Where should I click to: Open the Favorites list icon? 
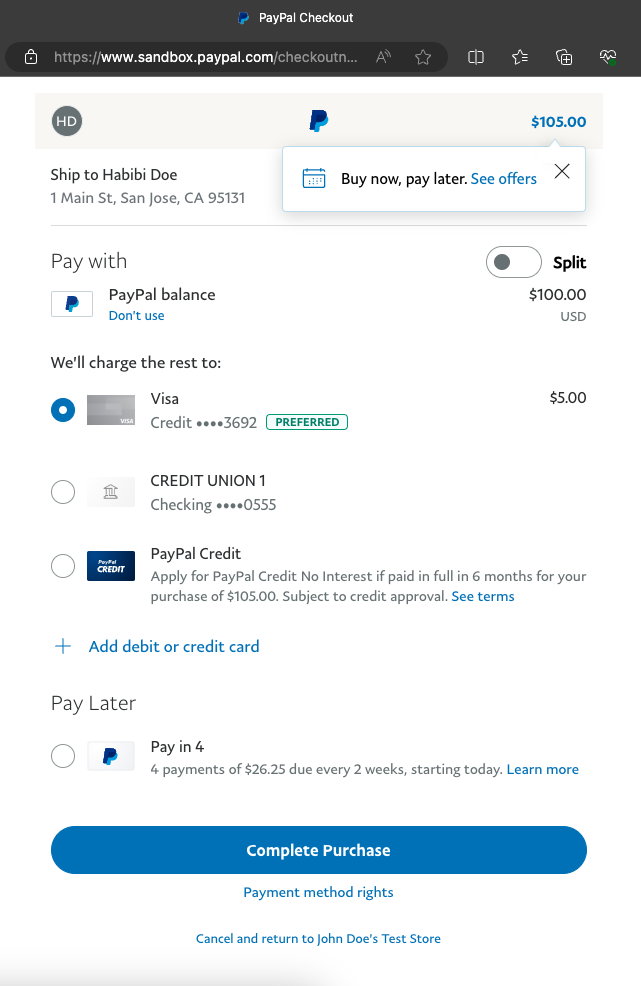point(520,57)
